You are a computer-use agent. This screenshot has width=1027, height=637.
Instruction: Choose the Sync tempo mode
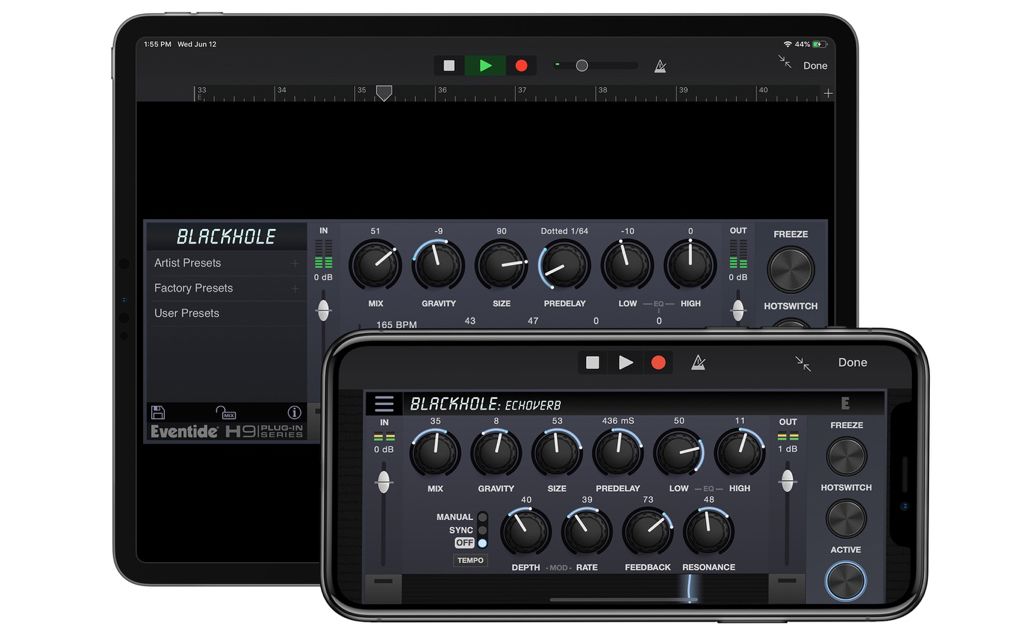(482, 530)
